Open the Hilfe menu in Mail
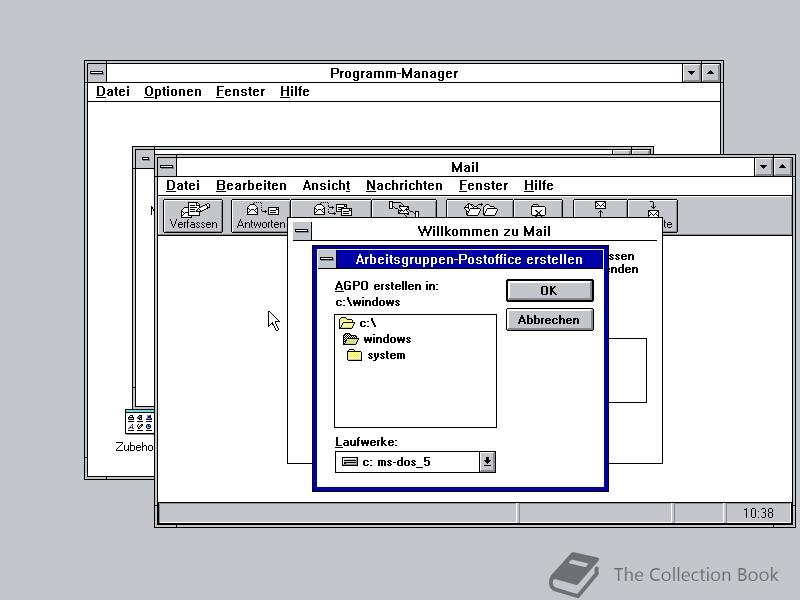 [x=538, y=185]
